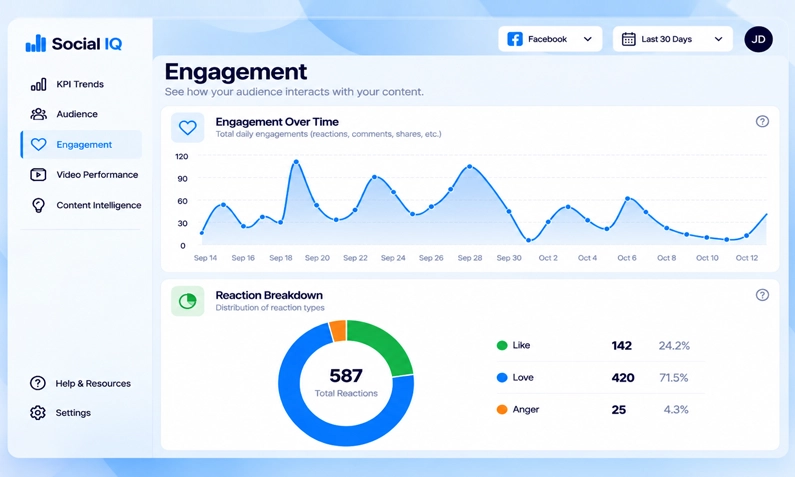Click the chevron arrow next to Last 30 Days

coord(718,39)
